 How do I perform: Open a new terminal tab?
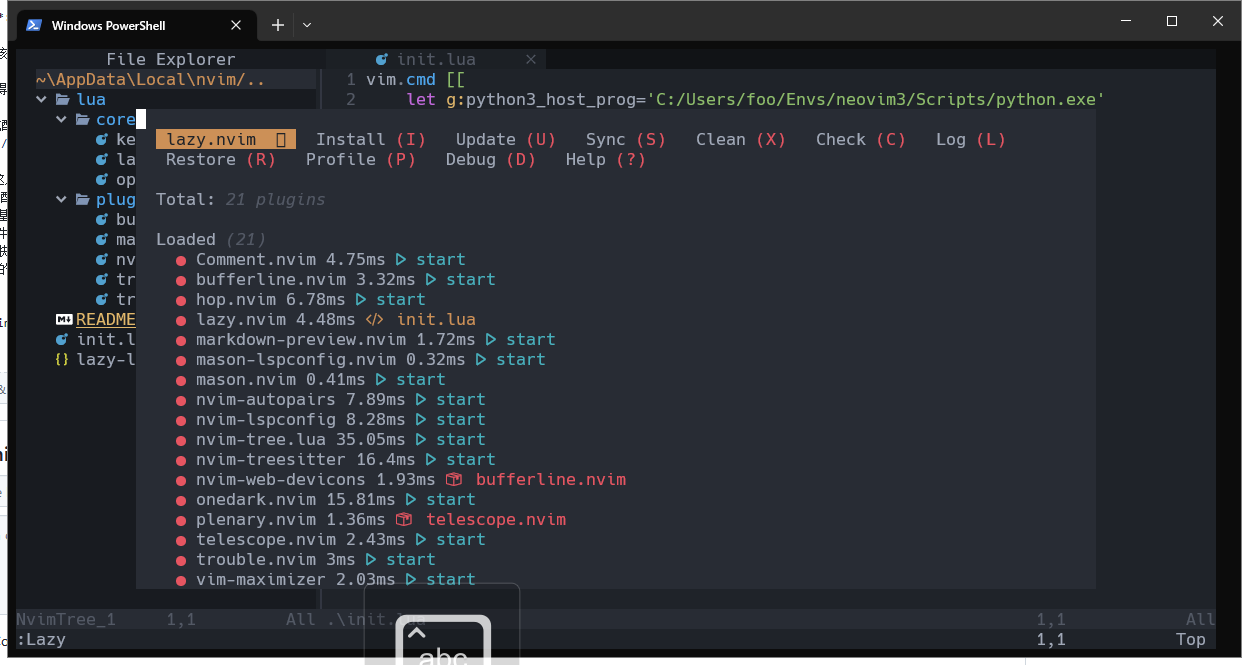click(x=278, y=25)
